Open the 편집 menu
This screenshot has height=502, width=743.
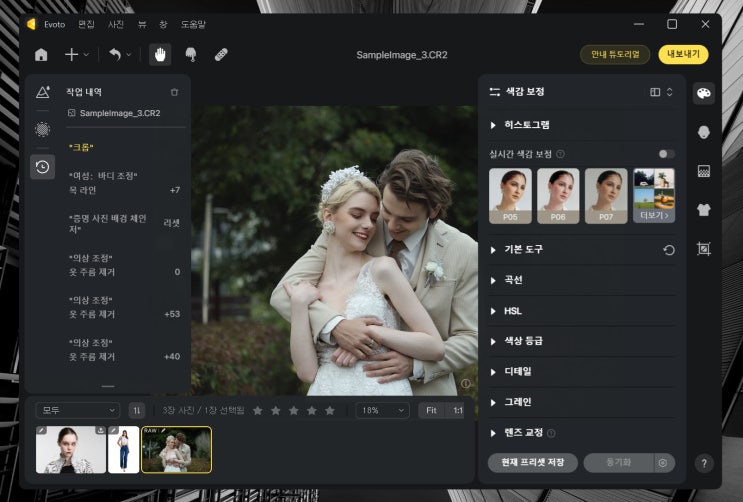[x=86, y=25]
